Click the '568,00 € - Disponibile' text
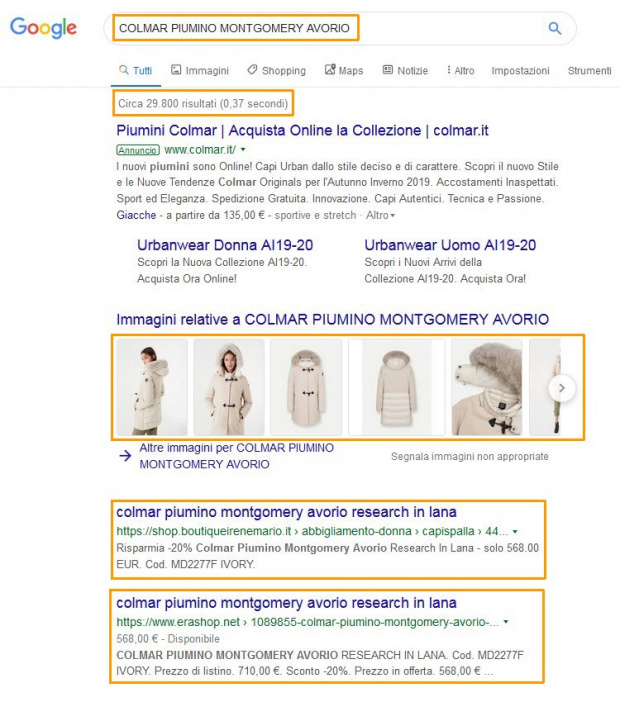Viewport: 620px width, 702px height. click(x=168, y=639)
